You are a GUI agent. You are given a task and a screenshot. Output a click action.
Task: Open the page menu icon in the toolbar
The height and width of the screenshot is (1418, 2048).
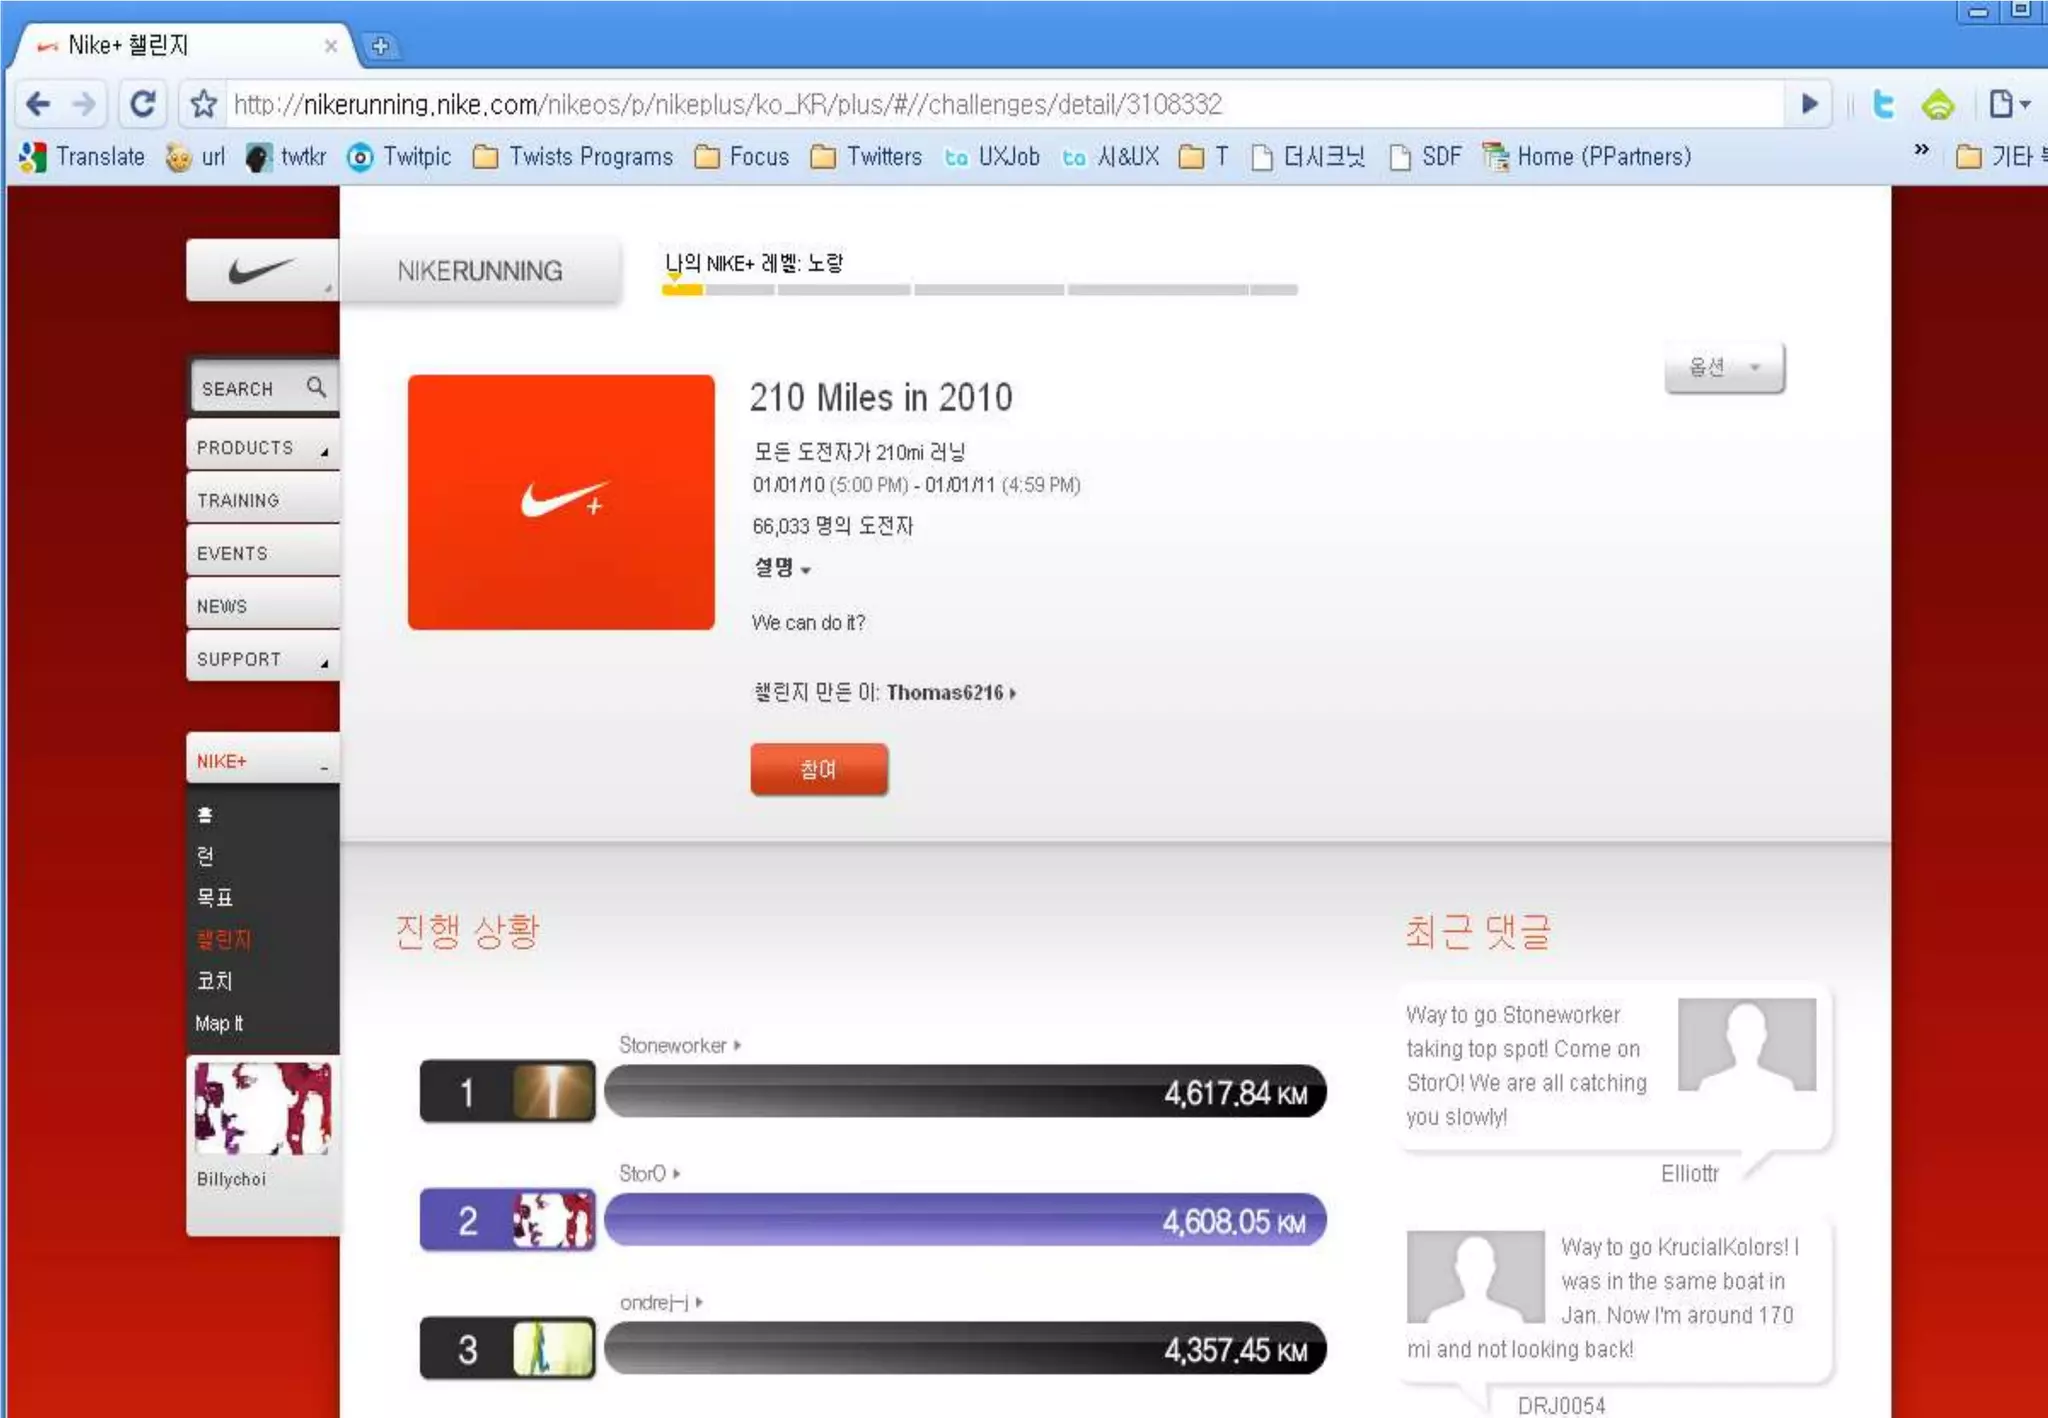(2007, 104)
